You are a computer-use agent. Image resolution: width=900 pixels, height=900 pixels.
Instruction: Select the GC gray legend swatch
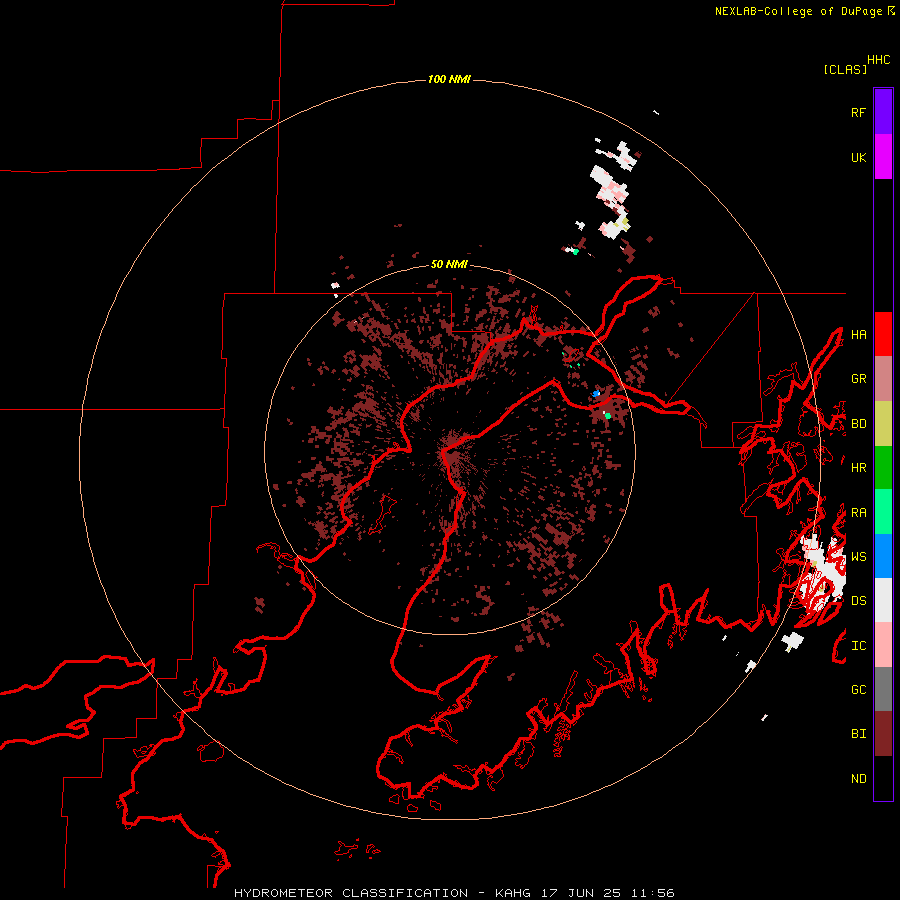pyautogui.click(x=883, y=689)
